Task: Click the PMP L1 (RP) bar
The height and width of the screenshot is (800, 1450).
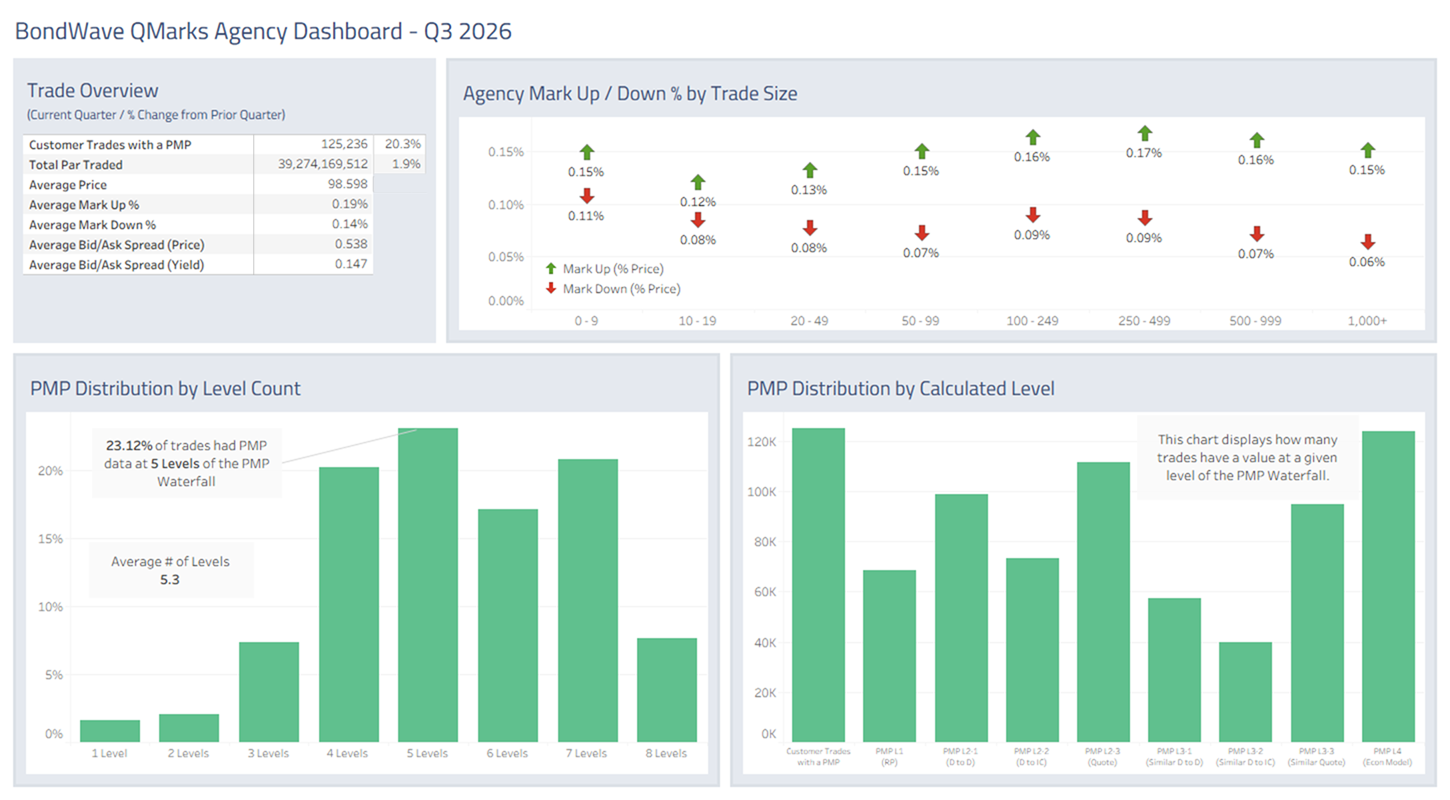Action: [890, 656]
